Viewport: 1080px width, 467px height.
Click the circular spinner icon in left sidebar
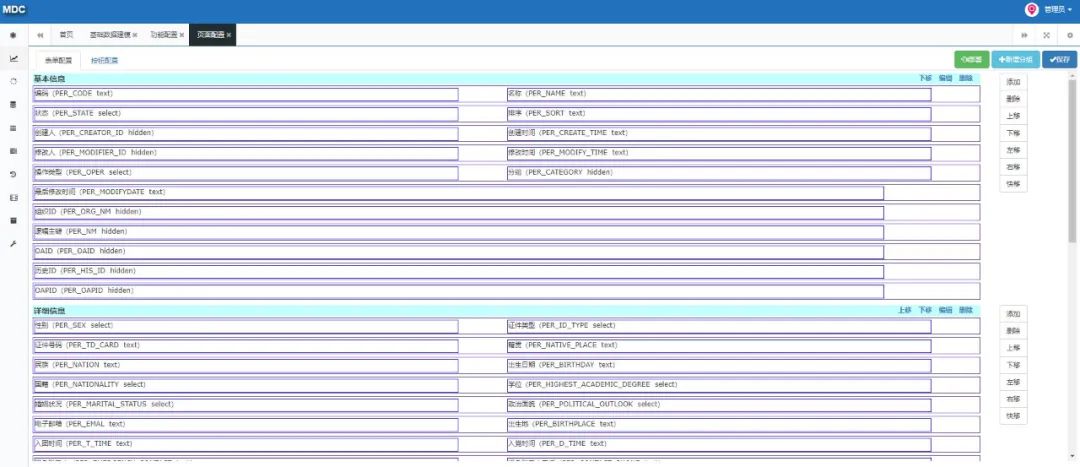click(x=13, y=81)
